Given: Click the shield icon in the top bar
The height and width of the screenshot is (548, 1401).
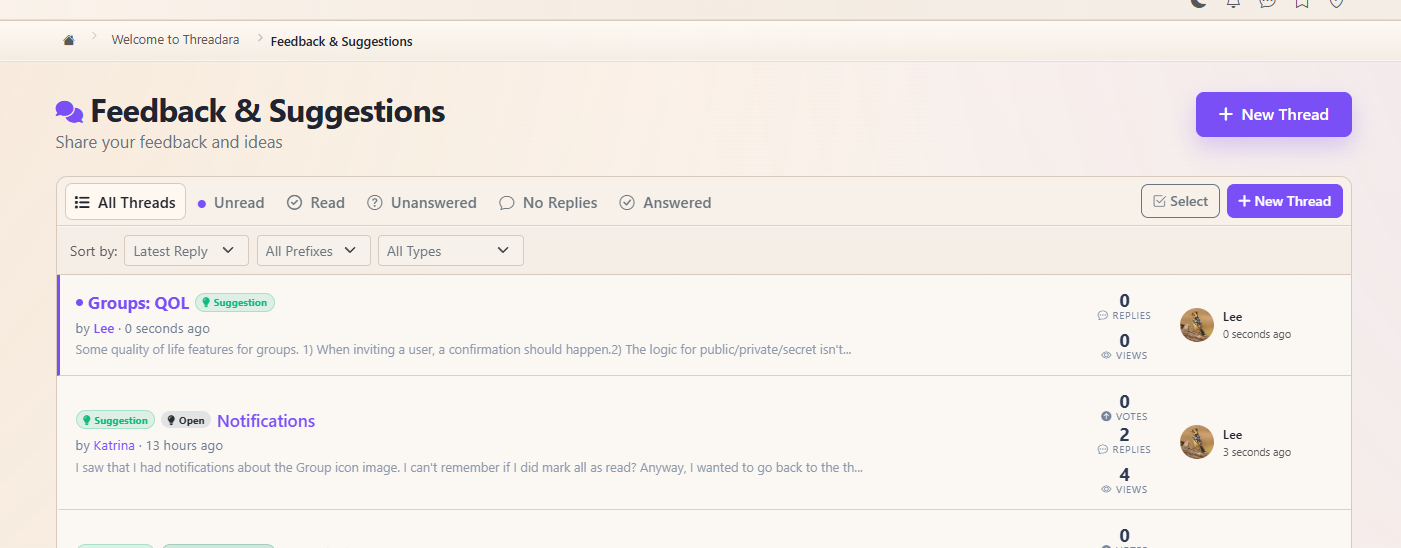Looking at the screenshot, I should click(1336, 3).
